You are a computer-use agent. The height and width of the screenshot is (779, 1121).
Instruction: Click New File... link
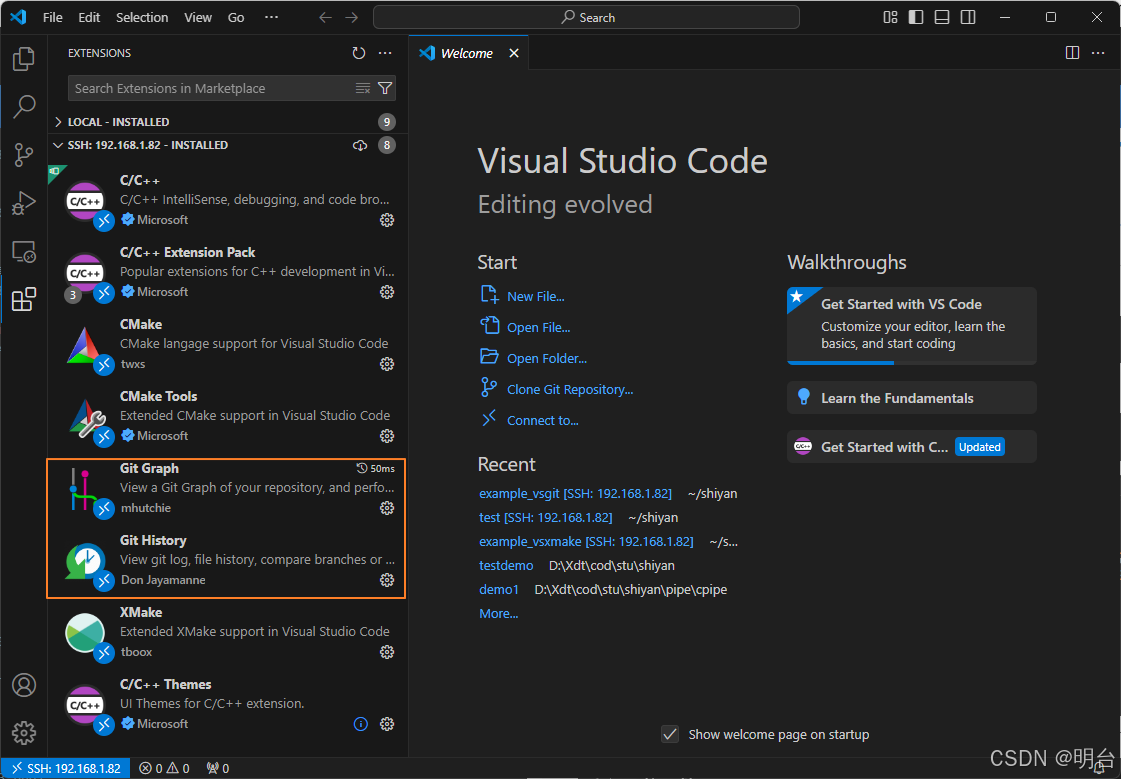[x=535, y=296]
